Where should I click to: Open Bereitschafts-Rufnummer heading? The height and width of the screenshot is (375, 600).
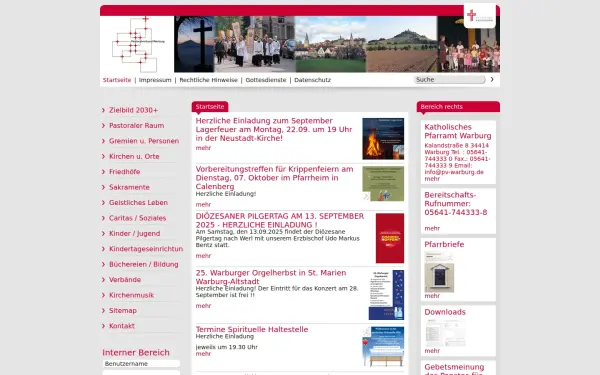(456, 204)
